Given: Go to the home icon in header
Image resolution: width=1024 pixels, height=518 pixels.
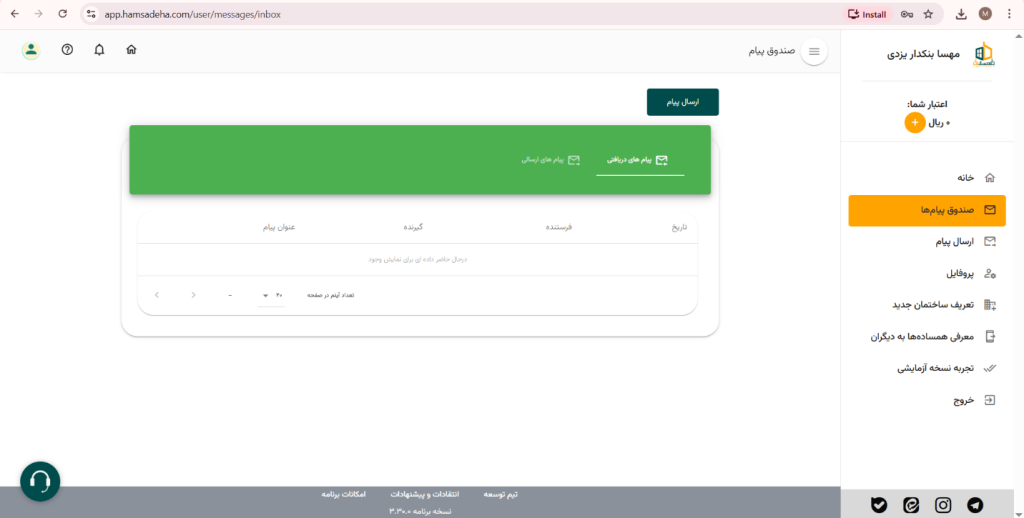Looking at the screenshot, I should pos(131,50).
